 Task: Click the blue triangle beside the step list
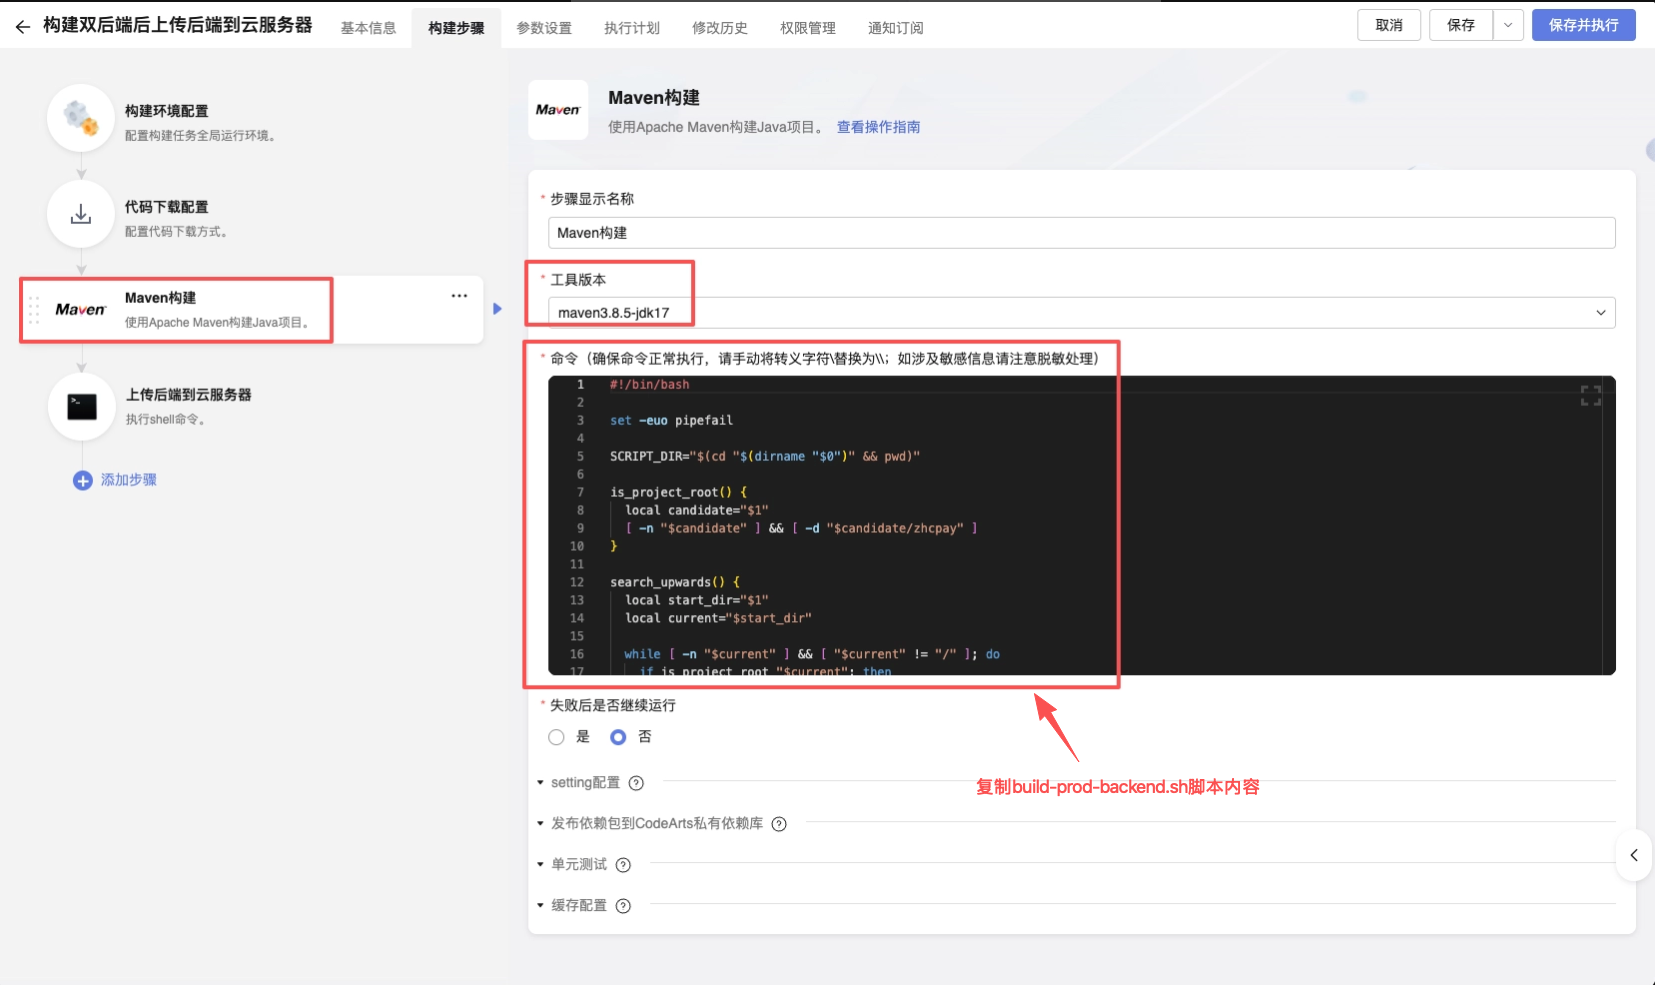coord(497,309)
